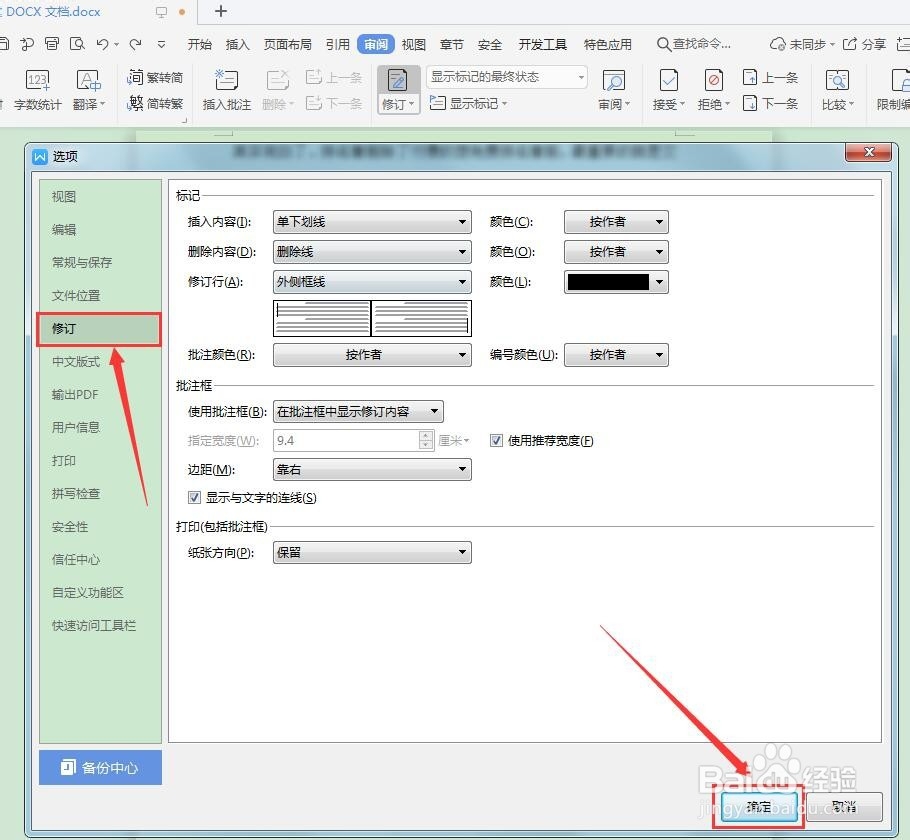Uncheck 使用推荐宽度 option
The image size is (910, 840).
click(496, 440)
